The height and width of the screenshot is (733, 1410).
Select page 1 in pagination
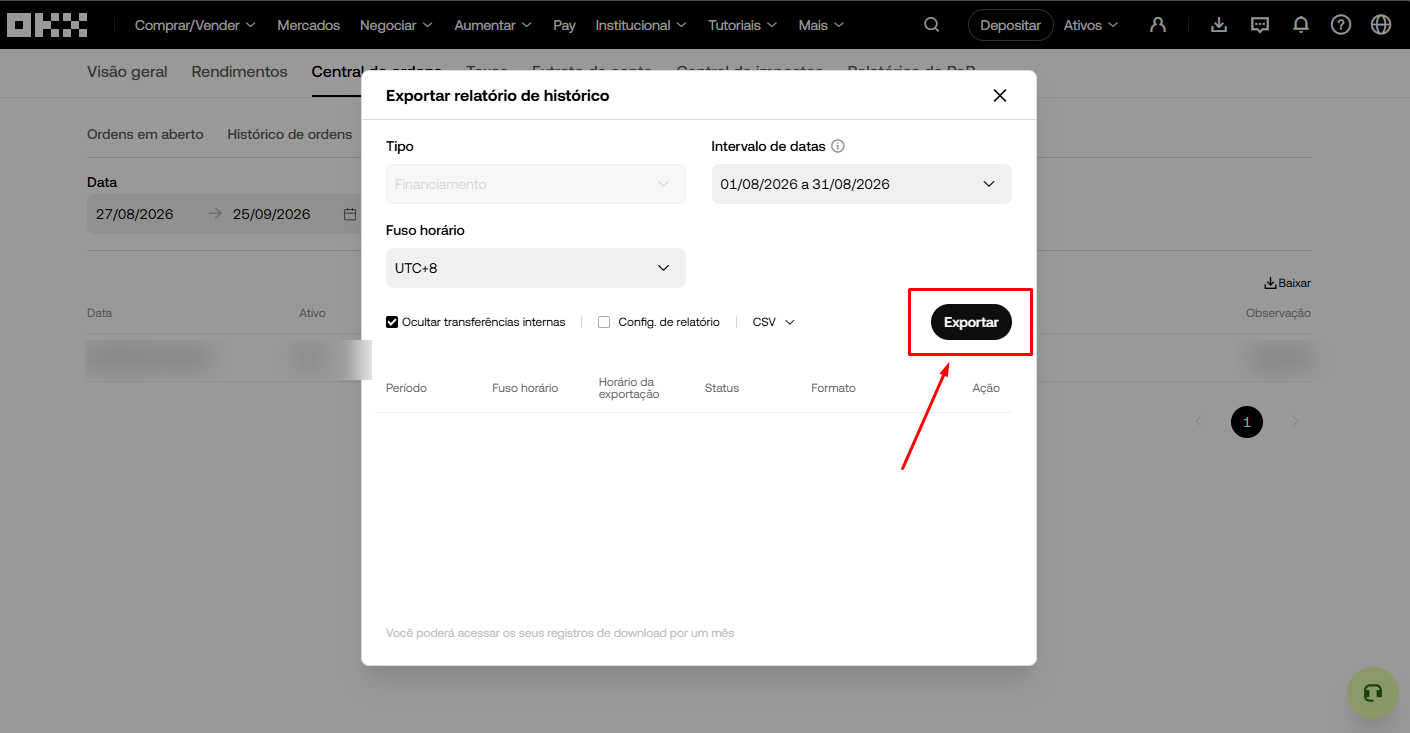pos(1247,422)
